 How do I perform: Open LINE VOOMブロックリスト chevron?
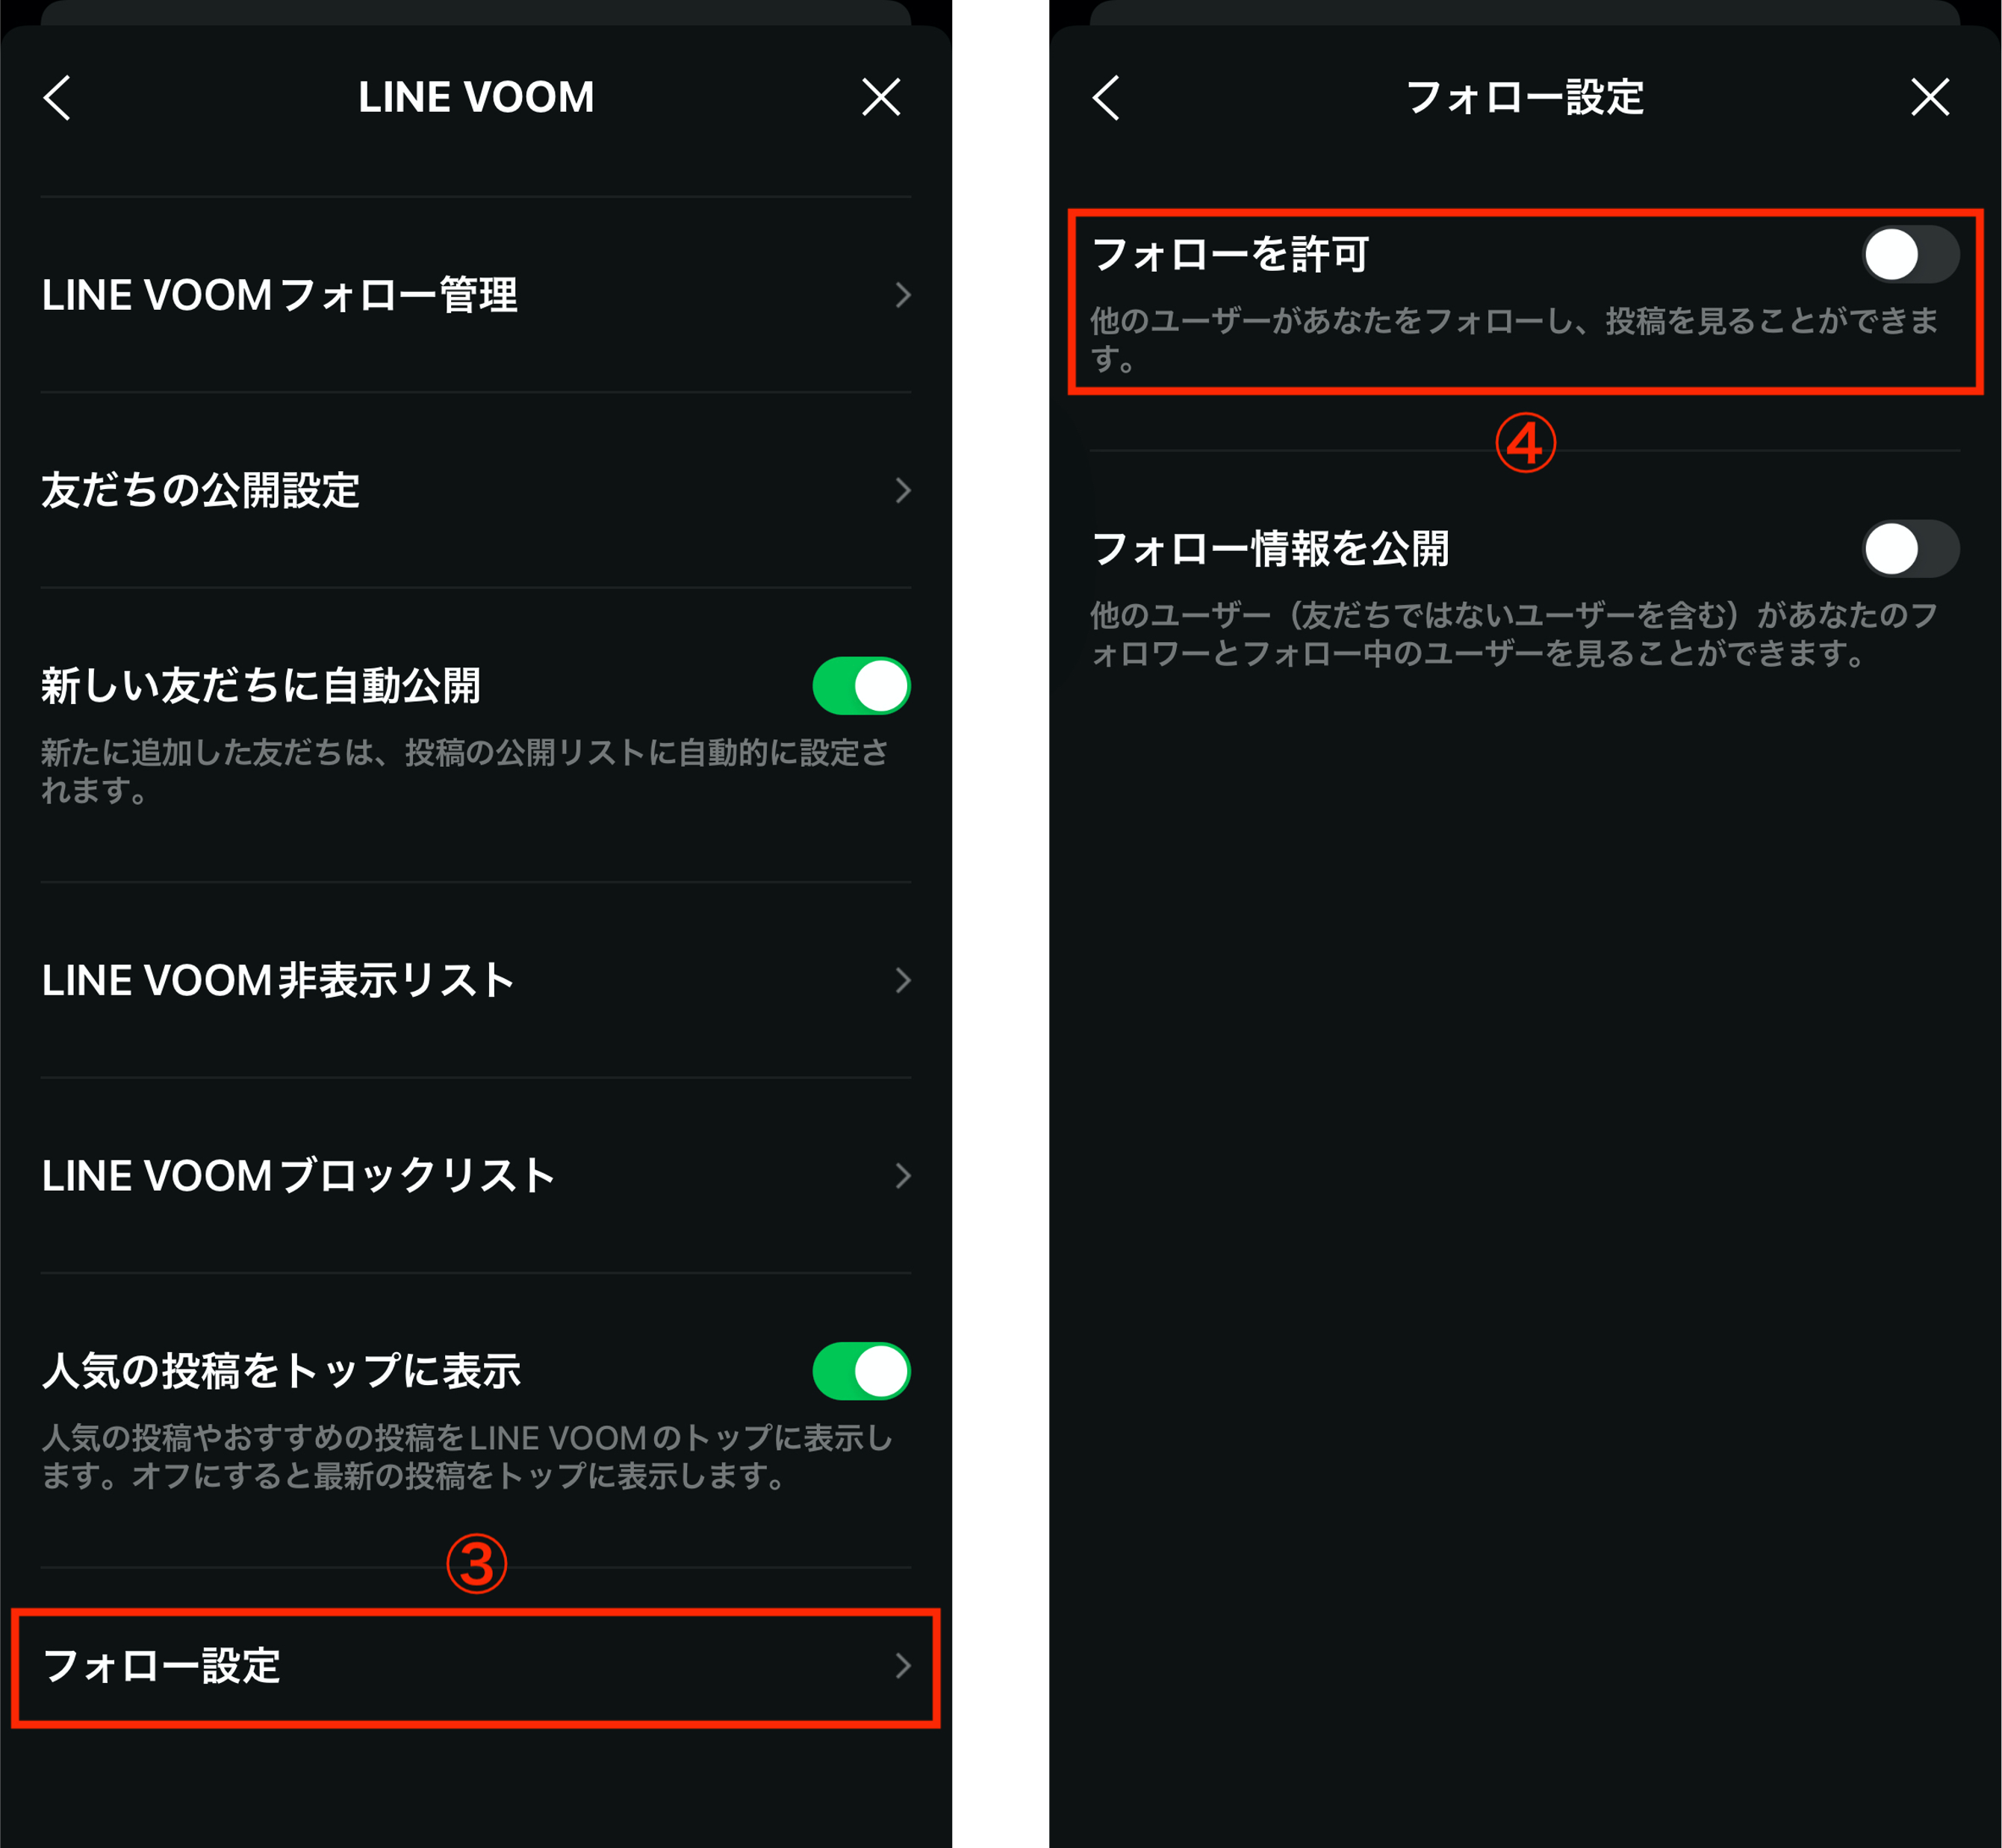903,1175
